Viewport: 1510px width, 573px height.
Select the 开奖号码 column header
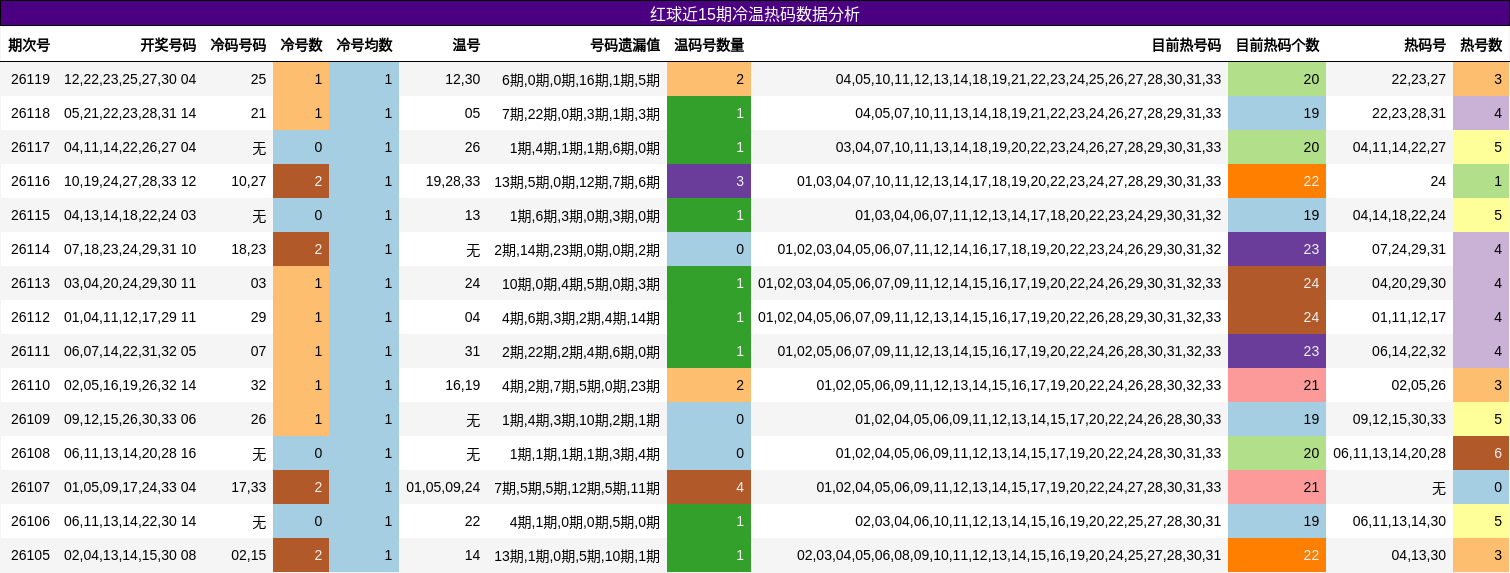click(x=168, y=45)
